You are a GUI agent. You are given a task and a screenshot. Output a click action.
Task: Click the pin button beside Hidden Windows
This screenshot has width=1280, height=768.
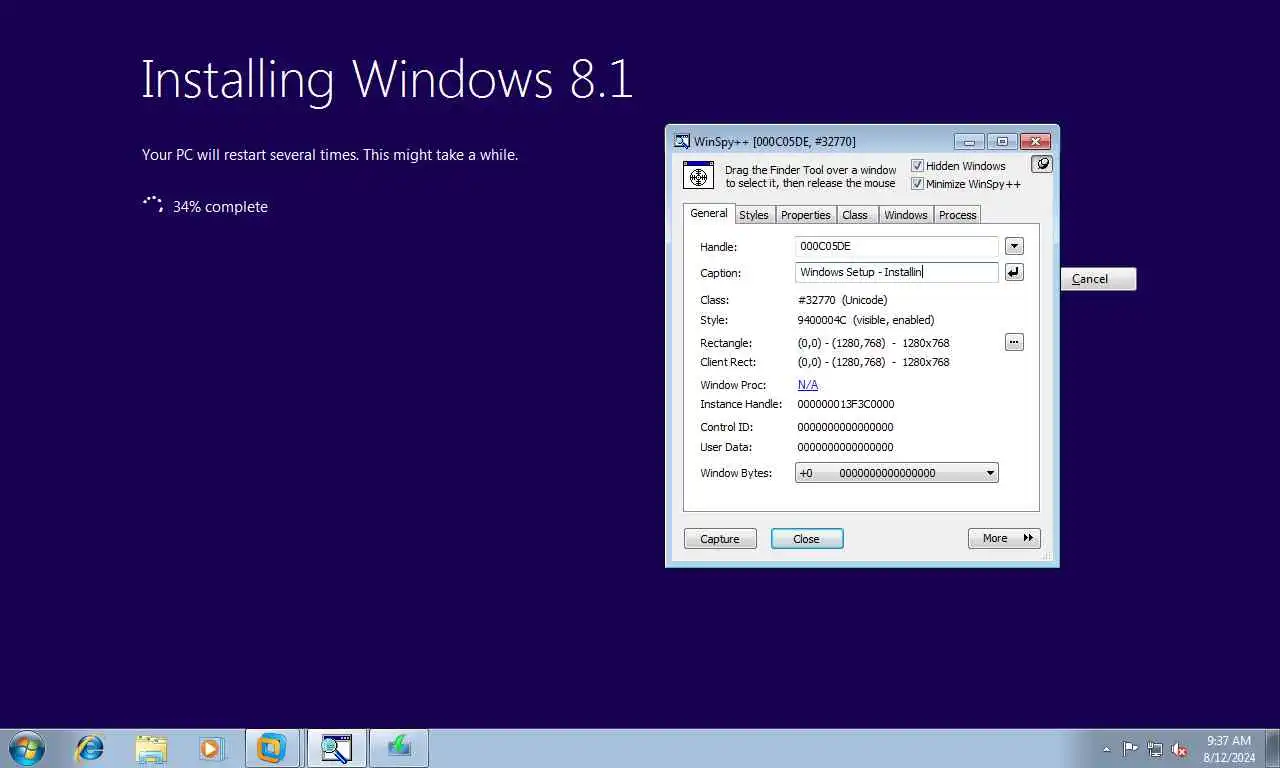coord(1042,164)
